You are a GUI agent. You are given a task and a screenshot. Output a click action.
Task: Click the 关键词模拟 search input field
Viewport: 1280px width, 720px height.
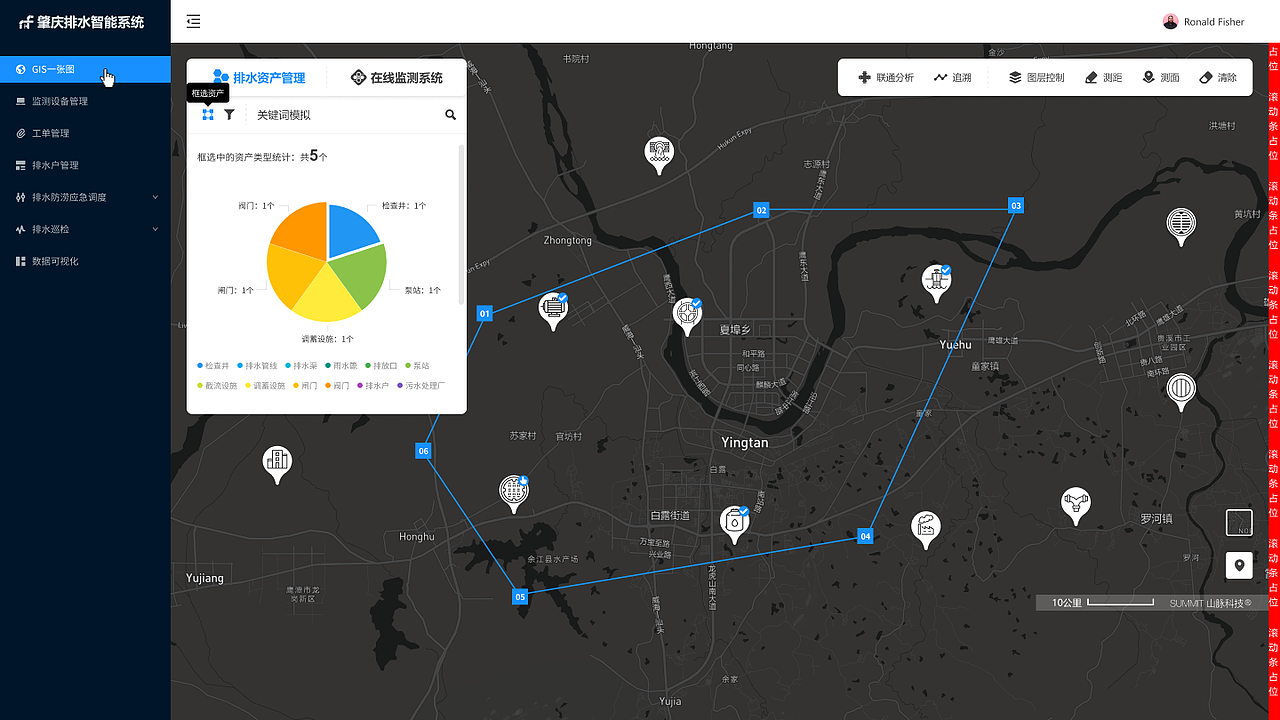tap(343, 115)
